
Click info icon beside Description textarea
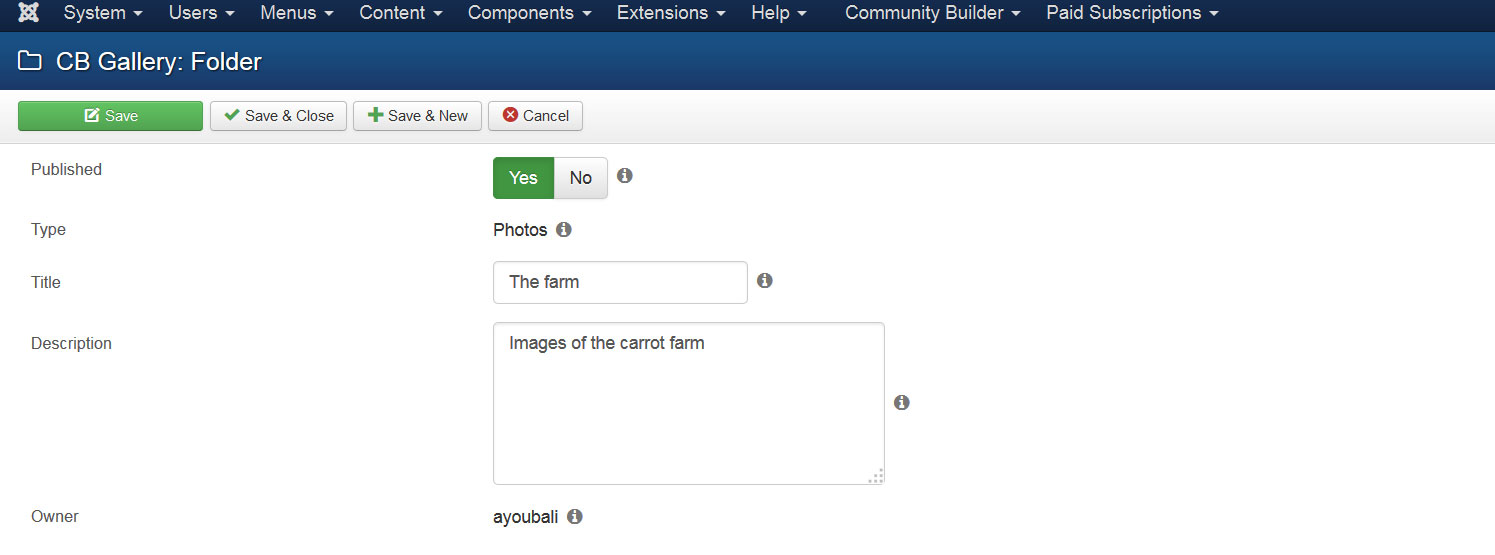tap(902, 402)
